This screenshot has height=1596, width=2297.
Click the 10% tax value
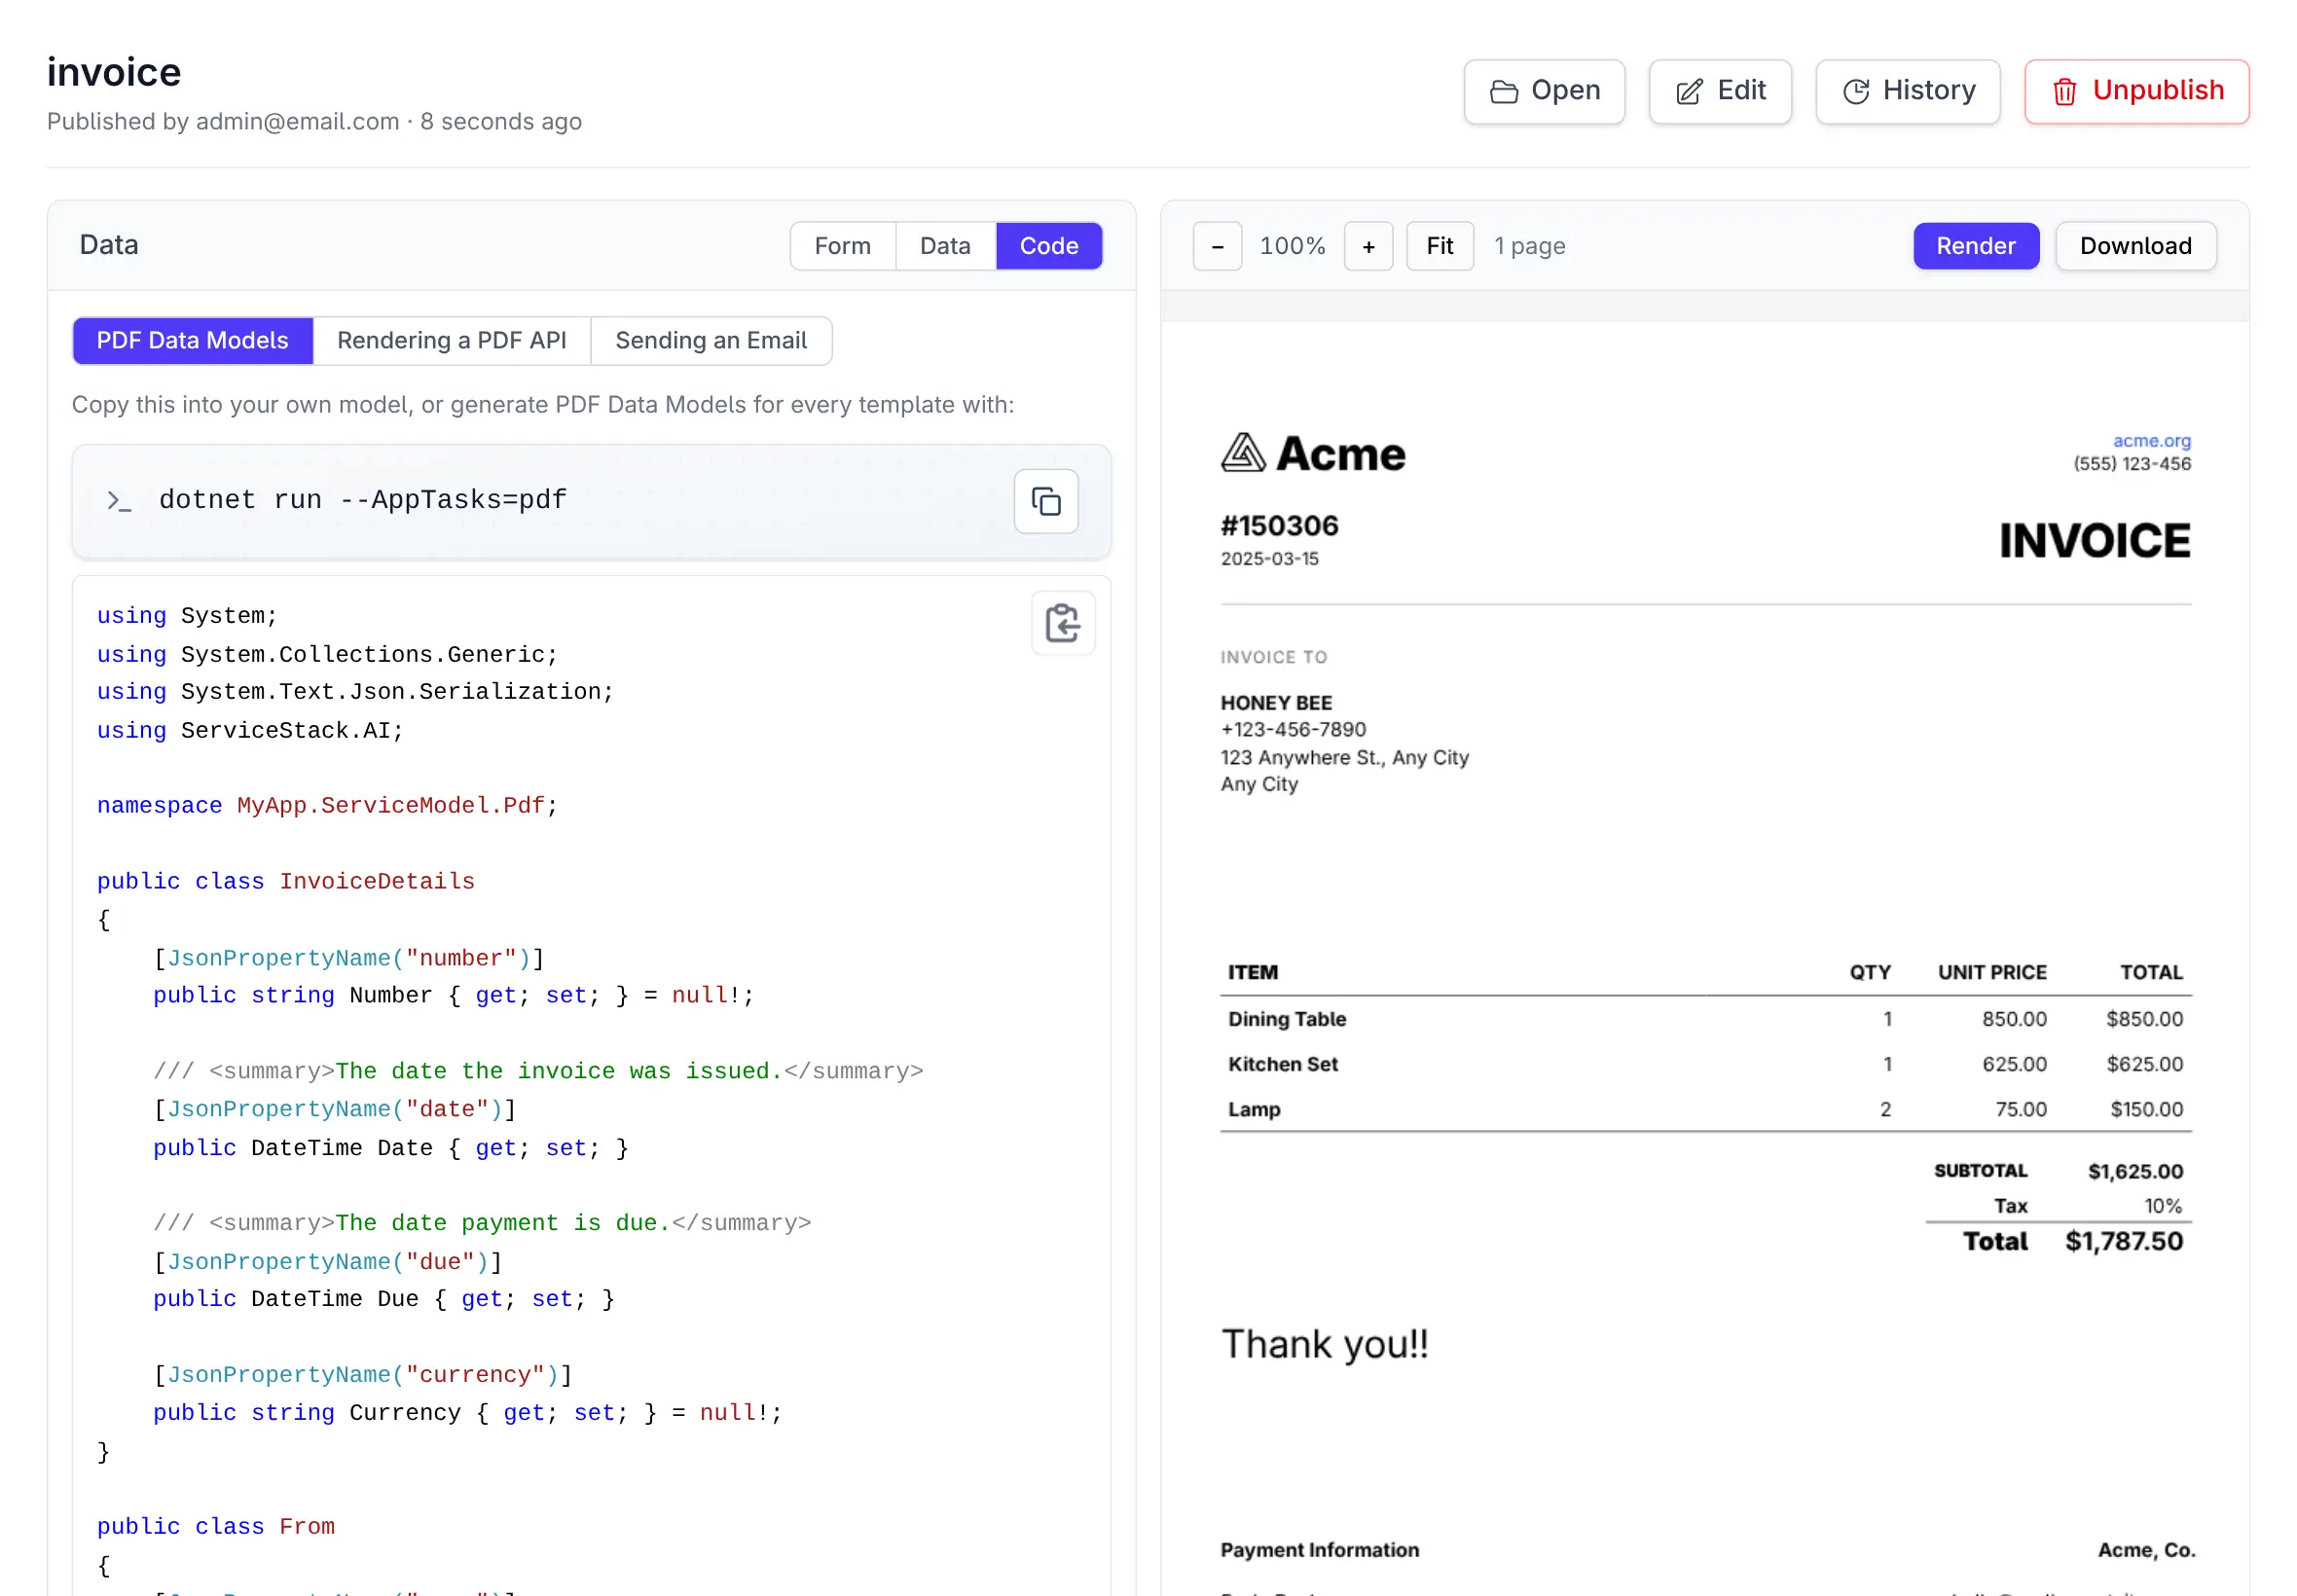2162,1206
